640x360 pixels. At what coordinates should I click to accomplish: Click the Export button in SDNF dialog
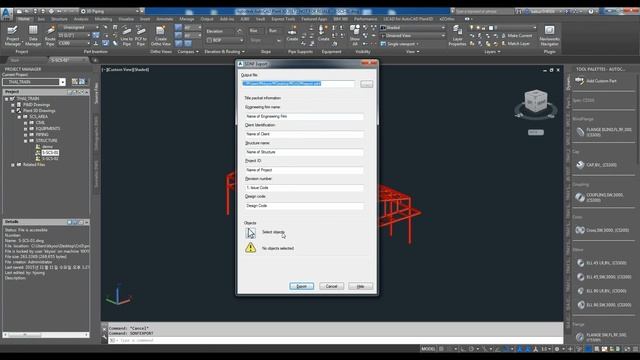tap(302, 286)
